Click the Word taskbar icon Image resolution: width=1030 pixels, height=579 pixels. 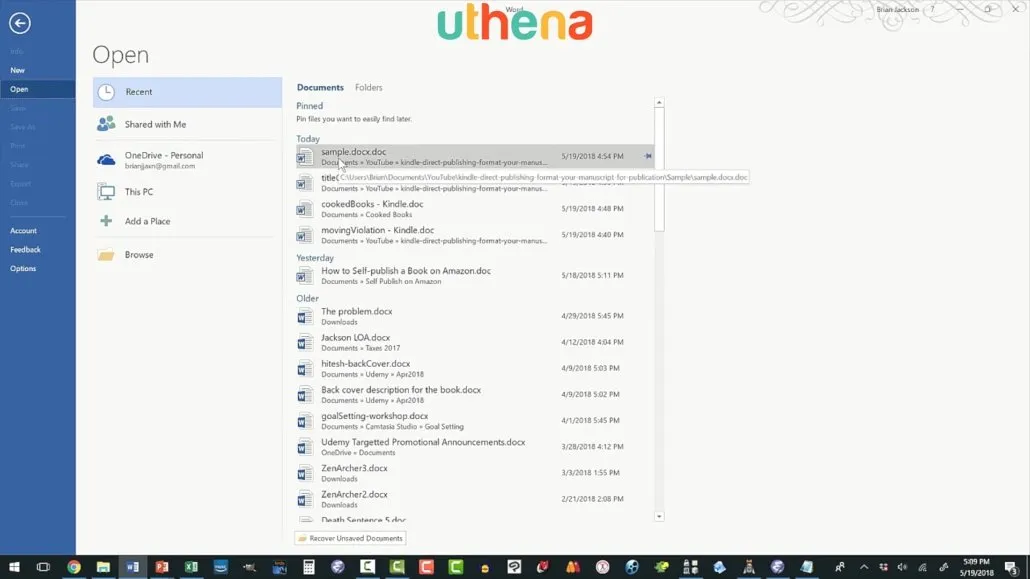(x=133, y=567)
